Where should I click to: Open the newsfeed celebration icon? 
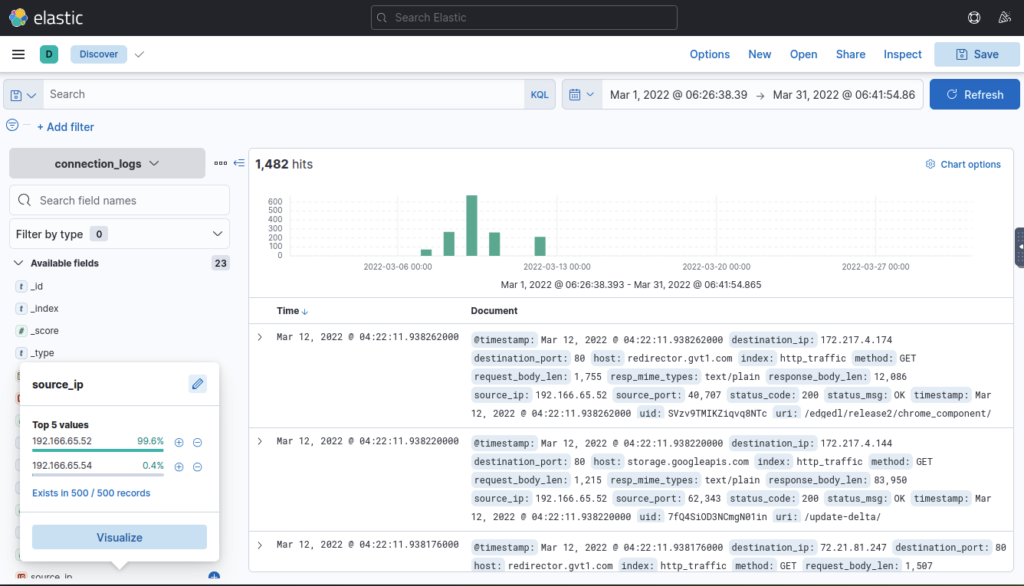point(1004,18)
